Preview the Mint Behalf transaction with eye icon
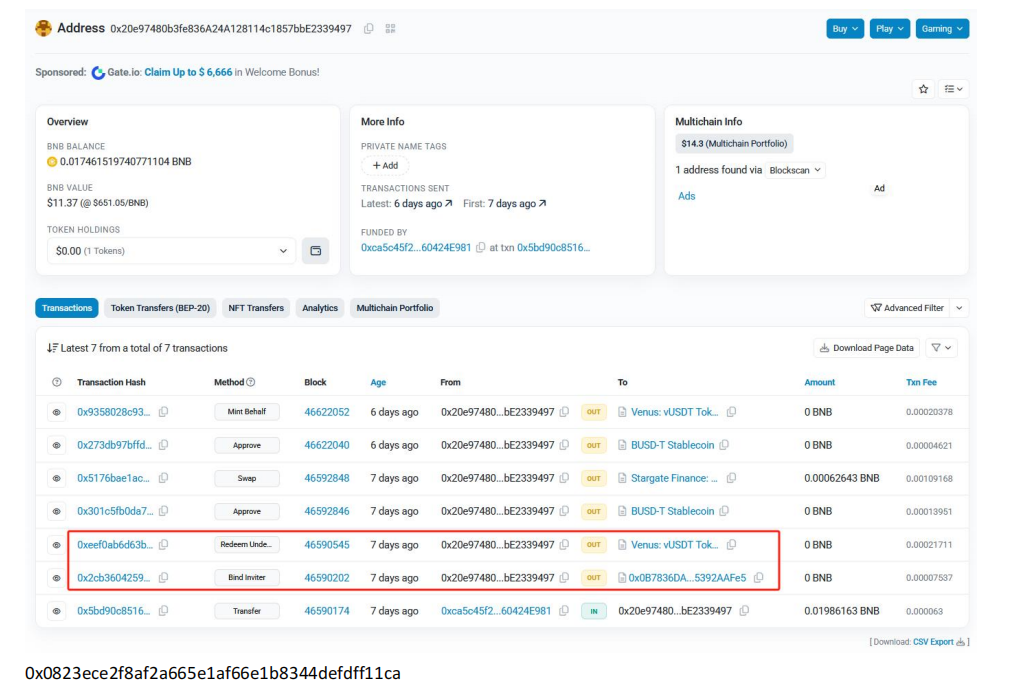The width and height of the screenshot is (1015, 686). coord(57,412)
